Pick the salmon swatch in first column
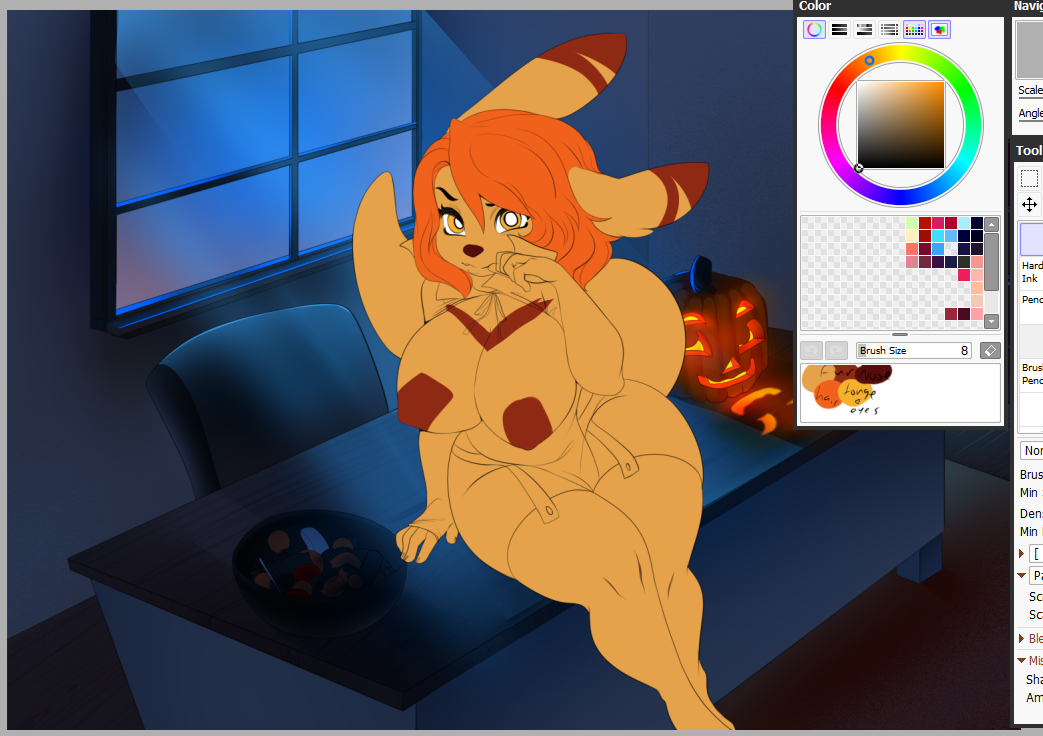This screenshot has height=736, width=1043. tap(912, 249)
